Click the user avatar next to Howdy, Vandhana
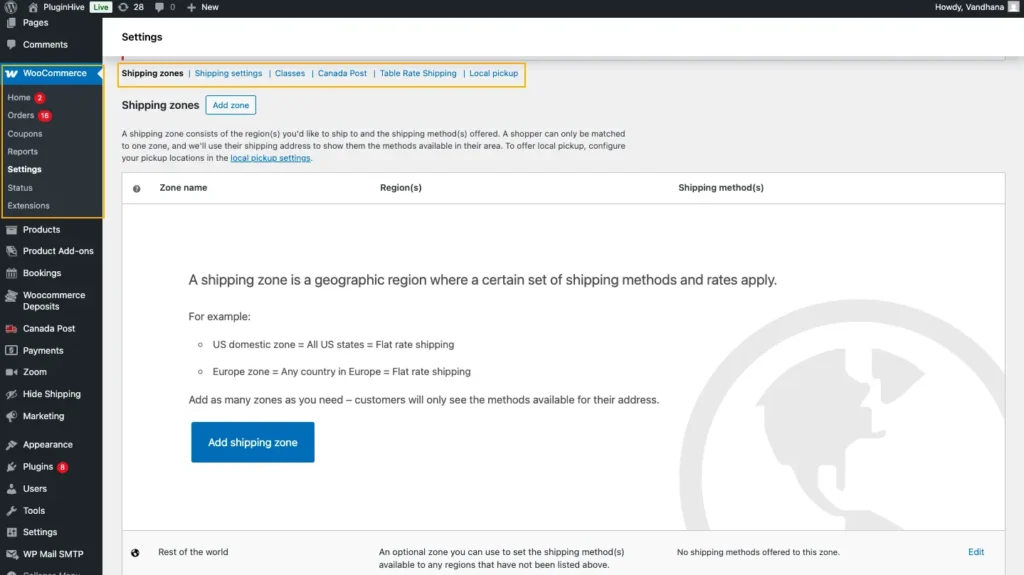This screenshot has height=575, width=1024. (x=1013, y=7)
